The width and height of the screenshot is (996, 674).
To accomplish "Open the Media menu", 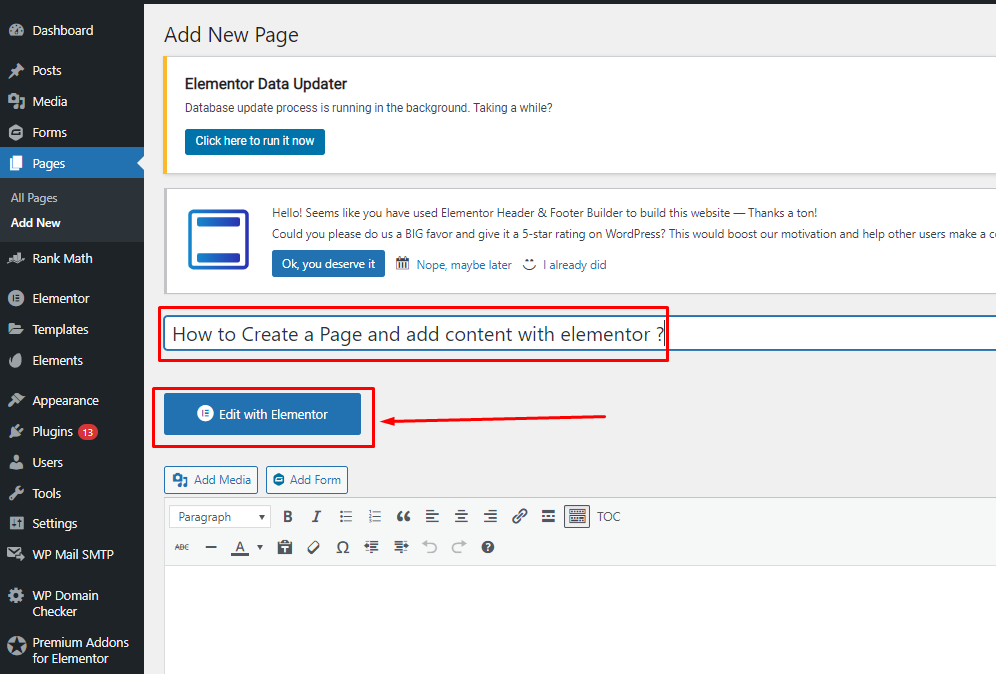I will 72,102.
